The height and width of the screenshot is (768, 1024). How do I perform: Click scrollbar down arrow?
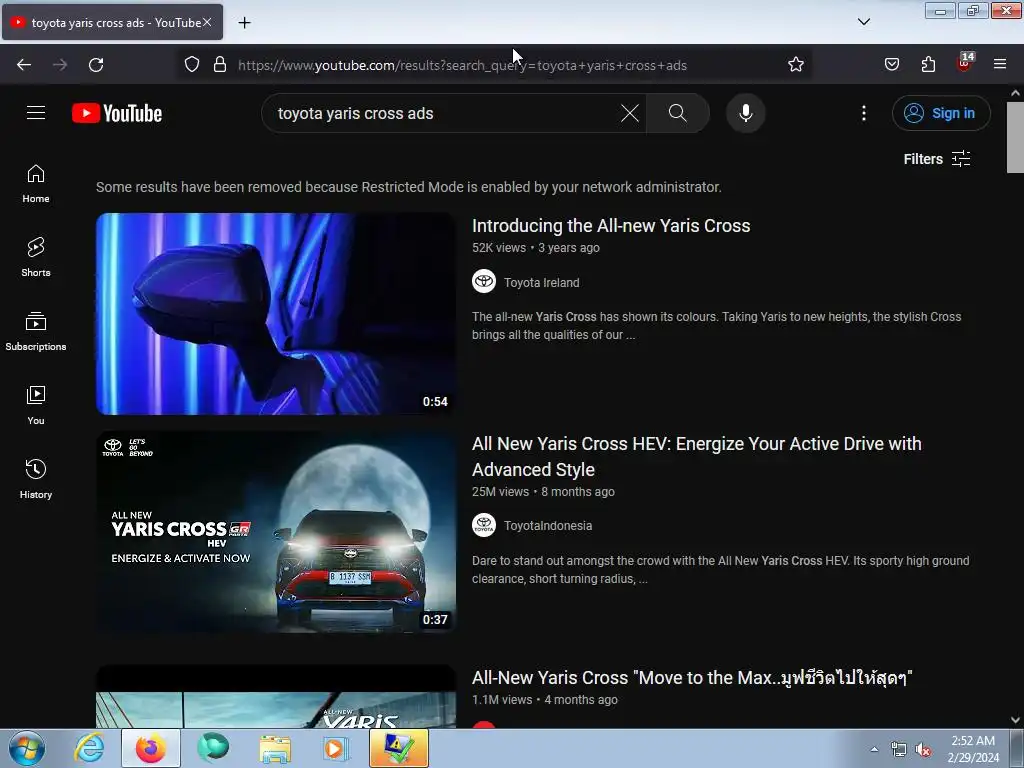[1015, 720]
